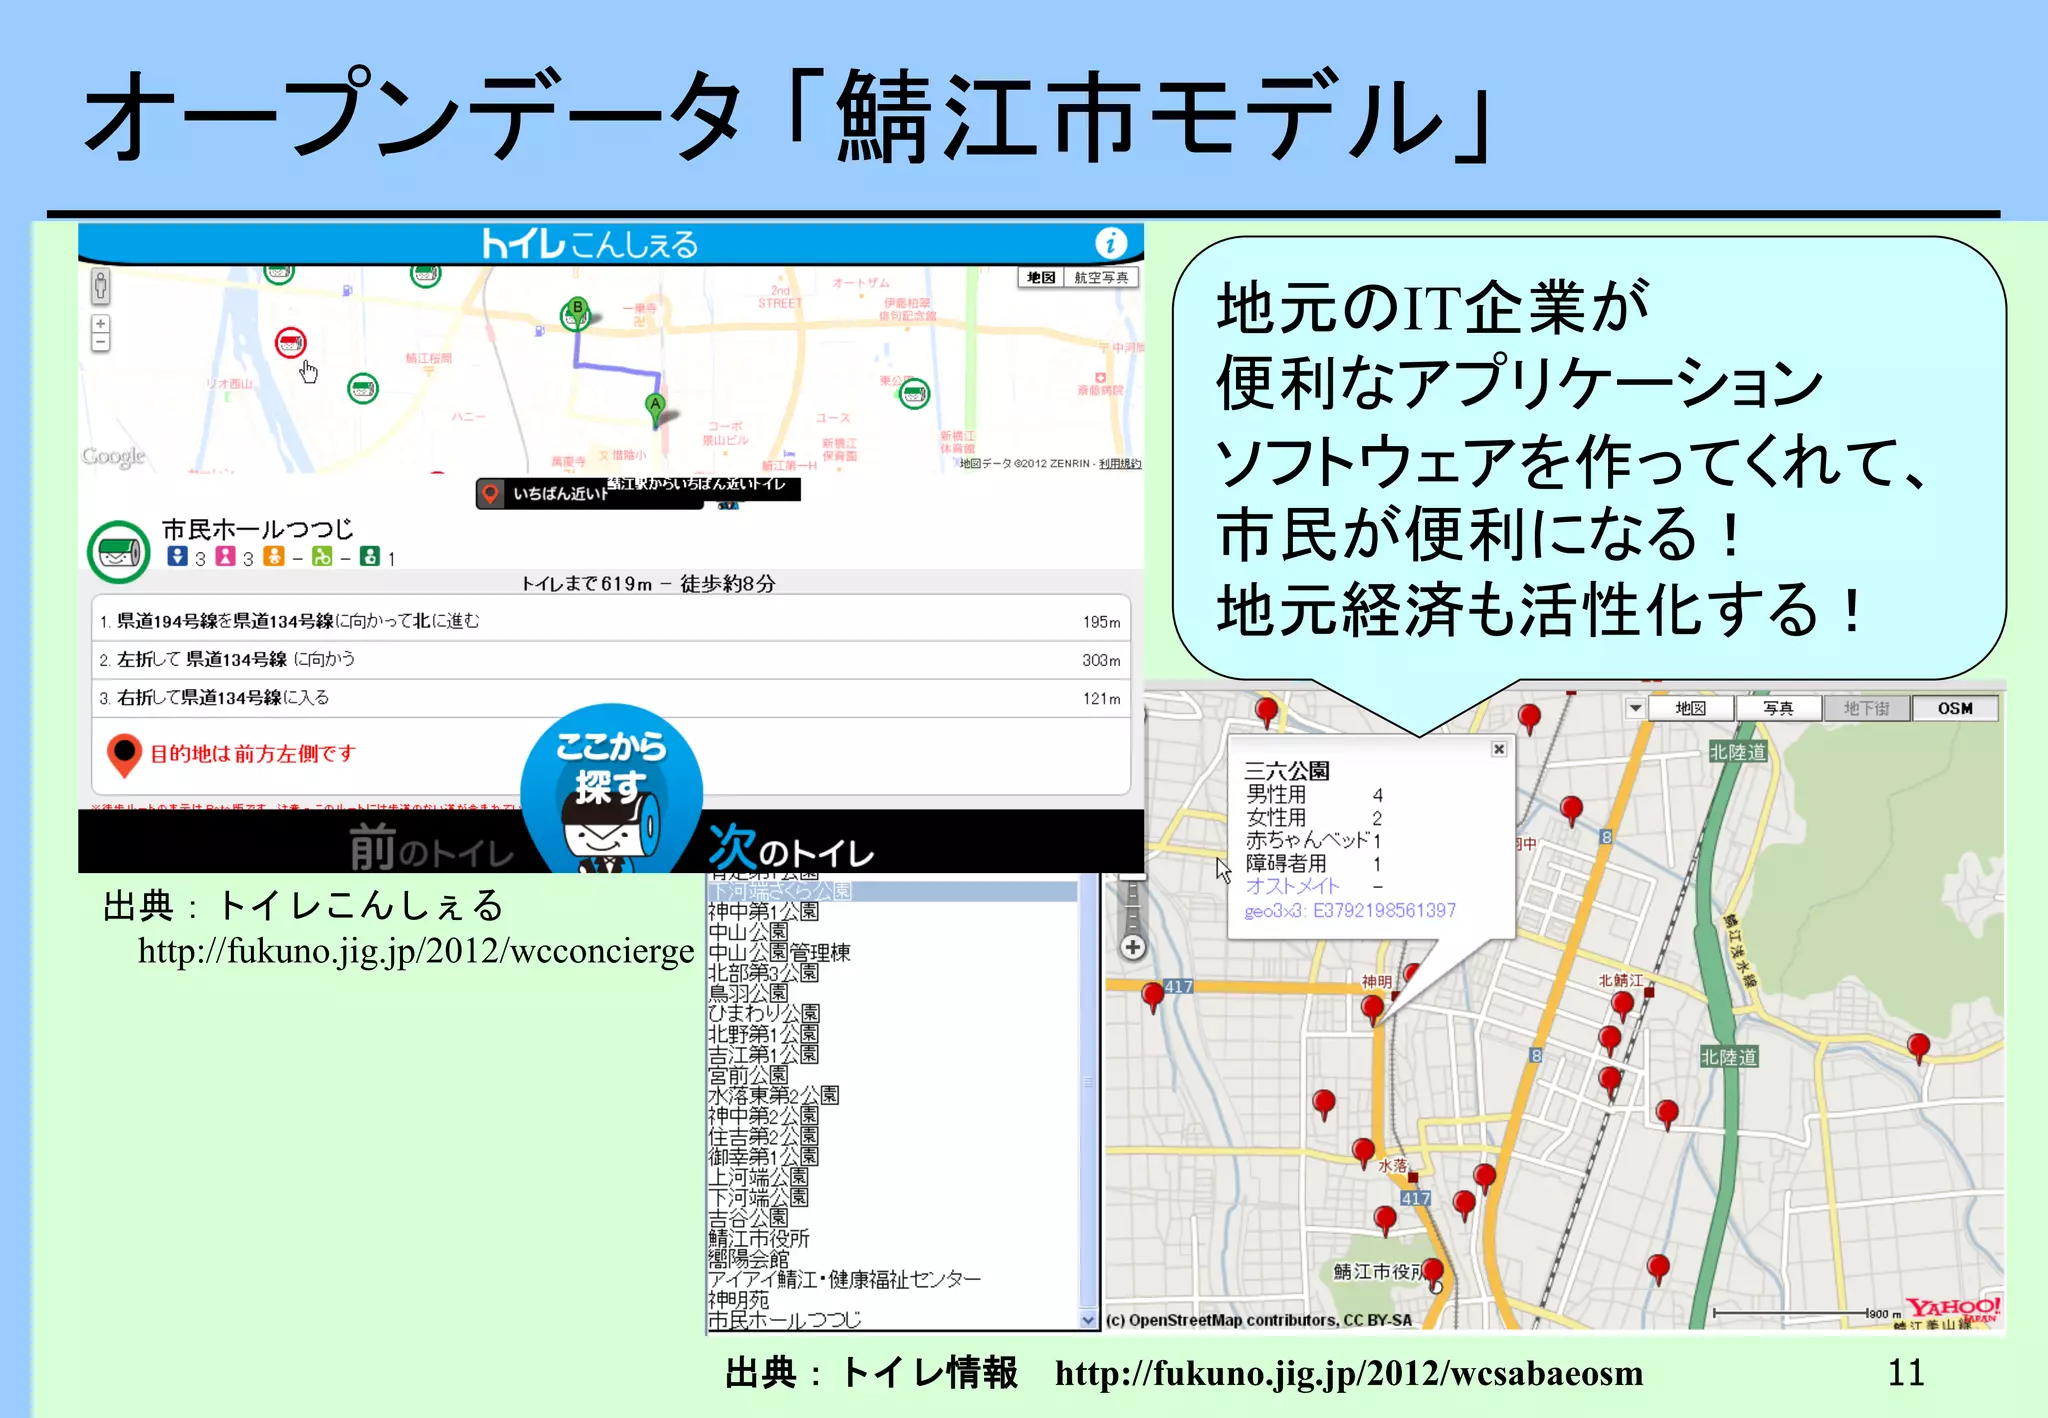
Task: Click the geo3x3 code link in the popup
Action: pyautogui.click(x=1350, y=910)
